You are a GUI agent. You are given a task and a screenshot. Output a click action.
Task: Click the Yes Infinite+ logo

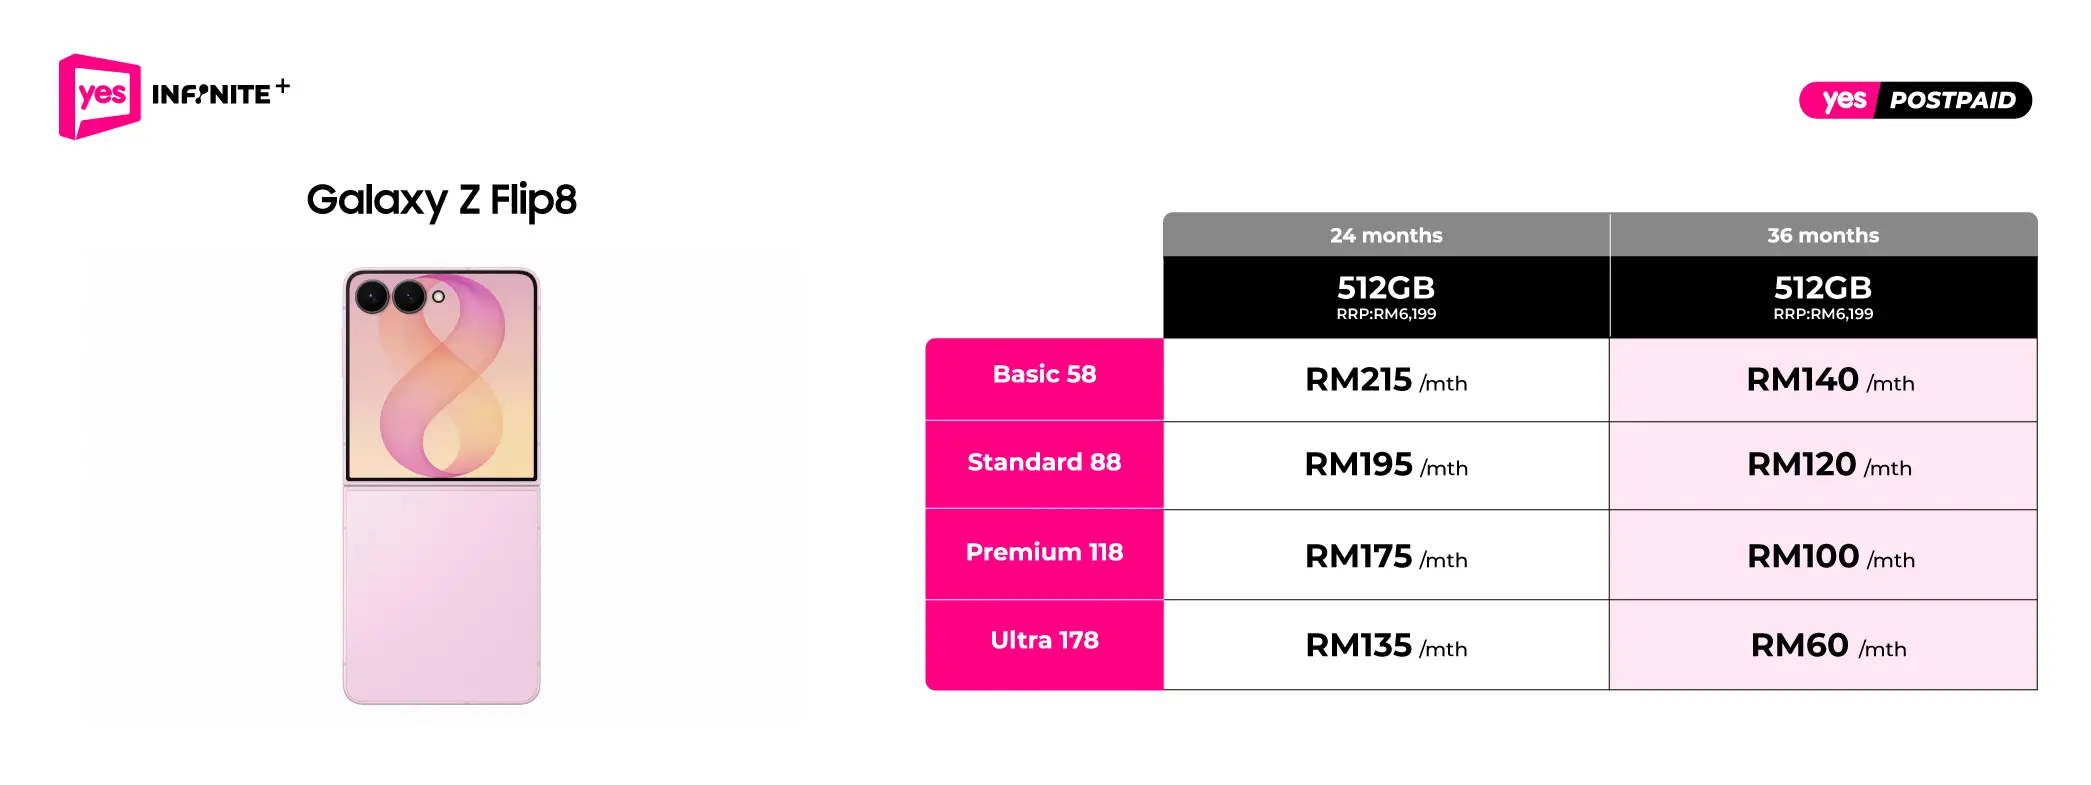(x=174, y=96)
